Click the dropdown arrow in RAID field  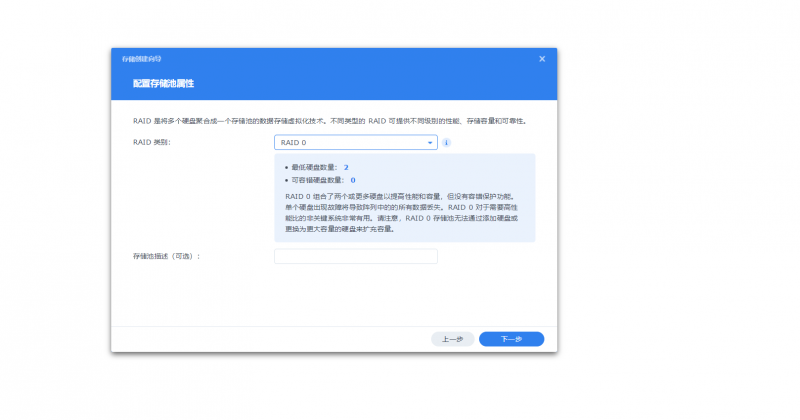click(430, 143)
